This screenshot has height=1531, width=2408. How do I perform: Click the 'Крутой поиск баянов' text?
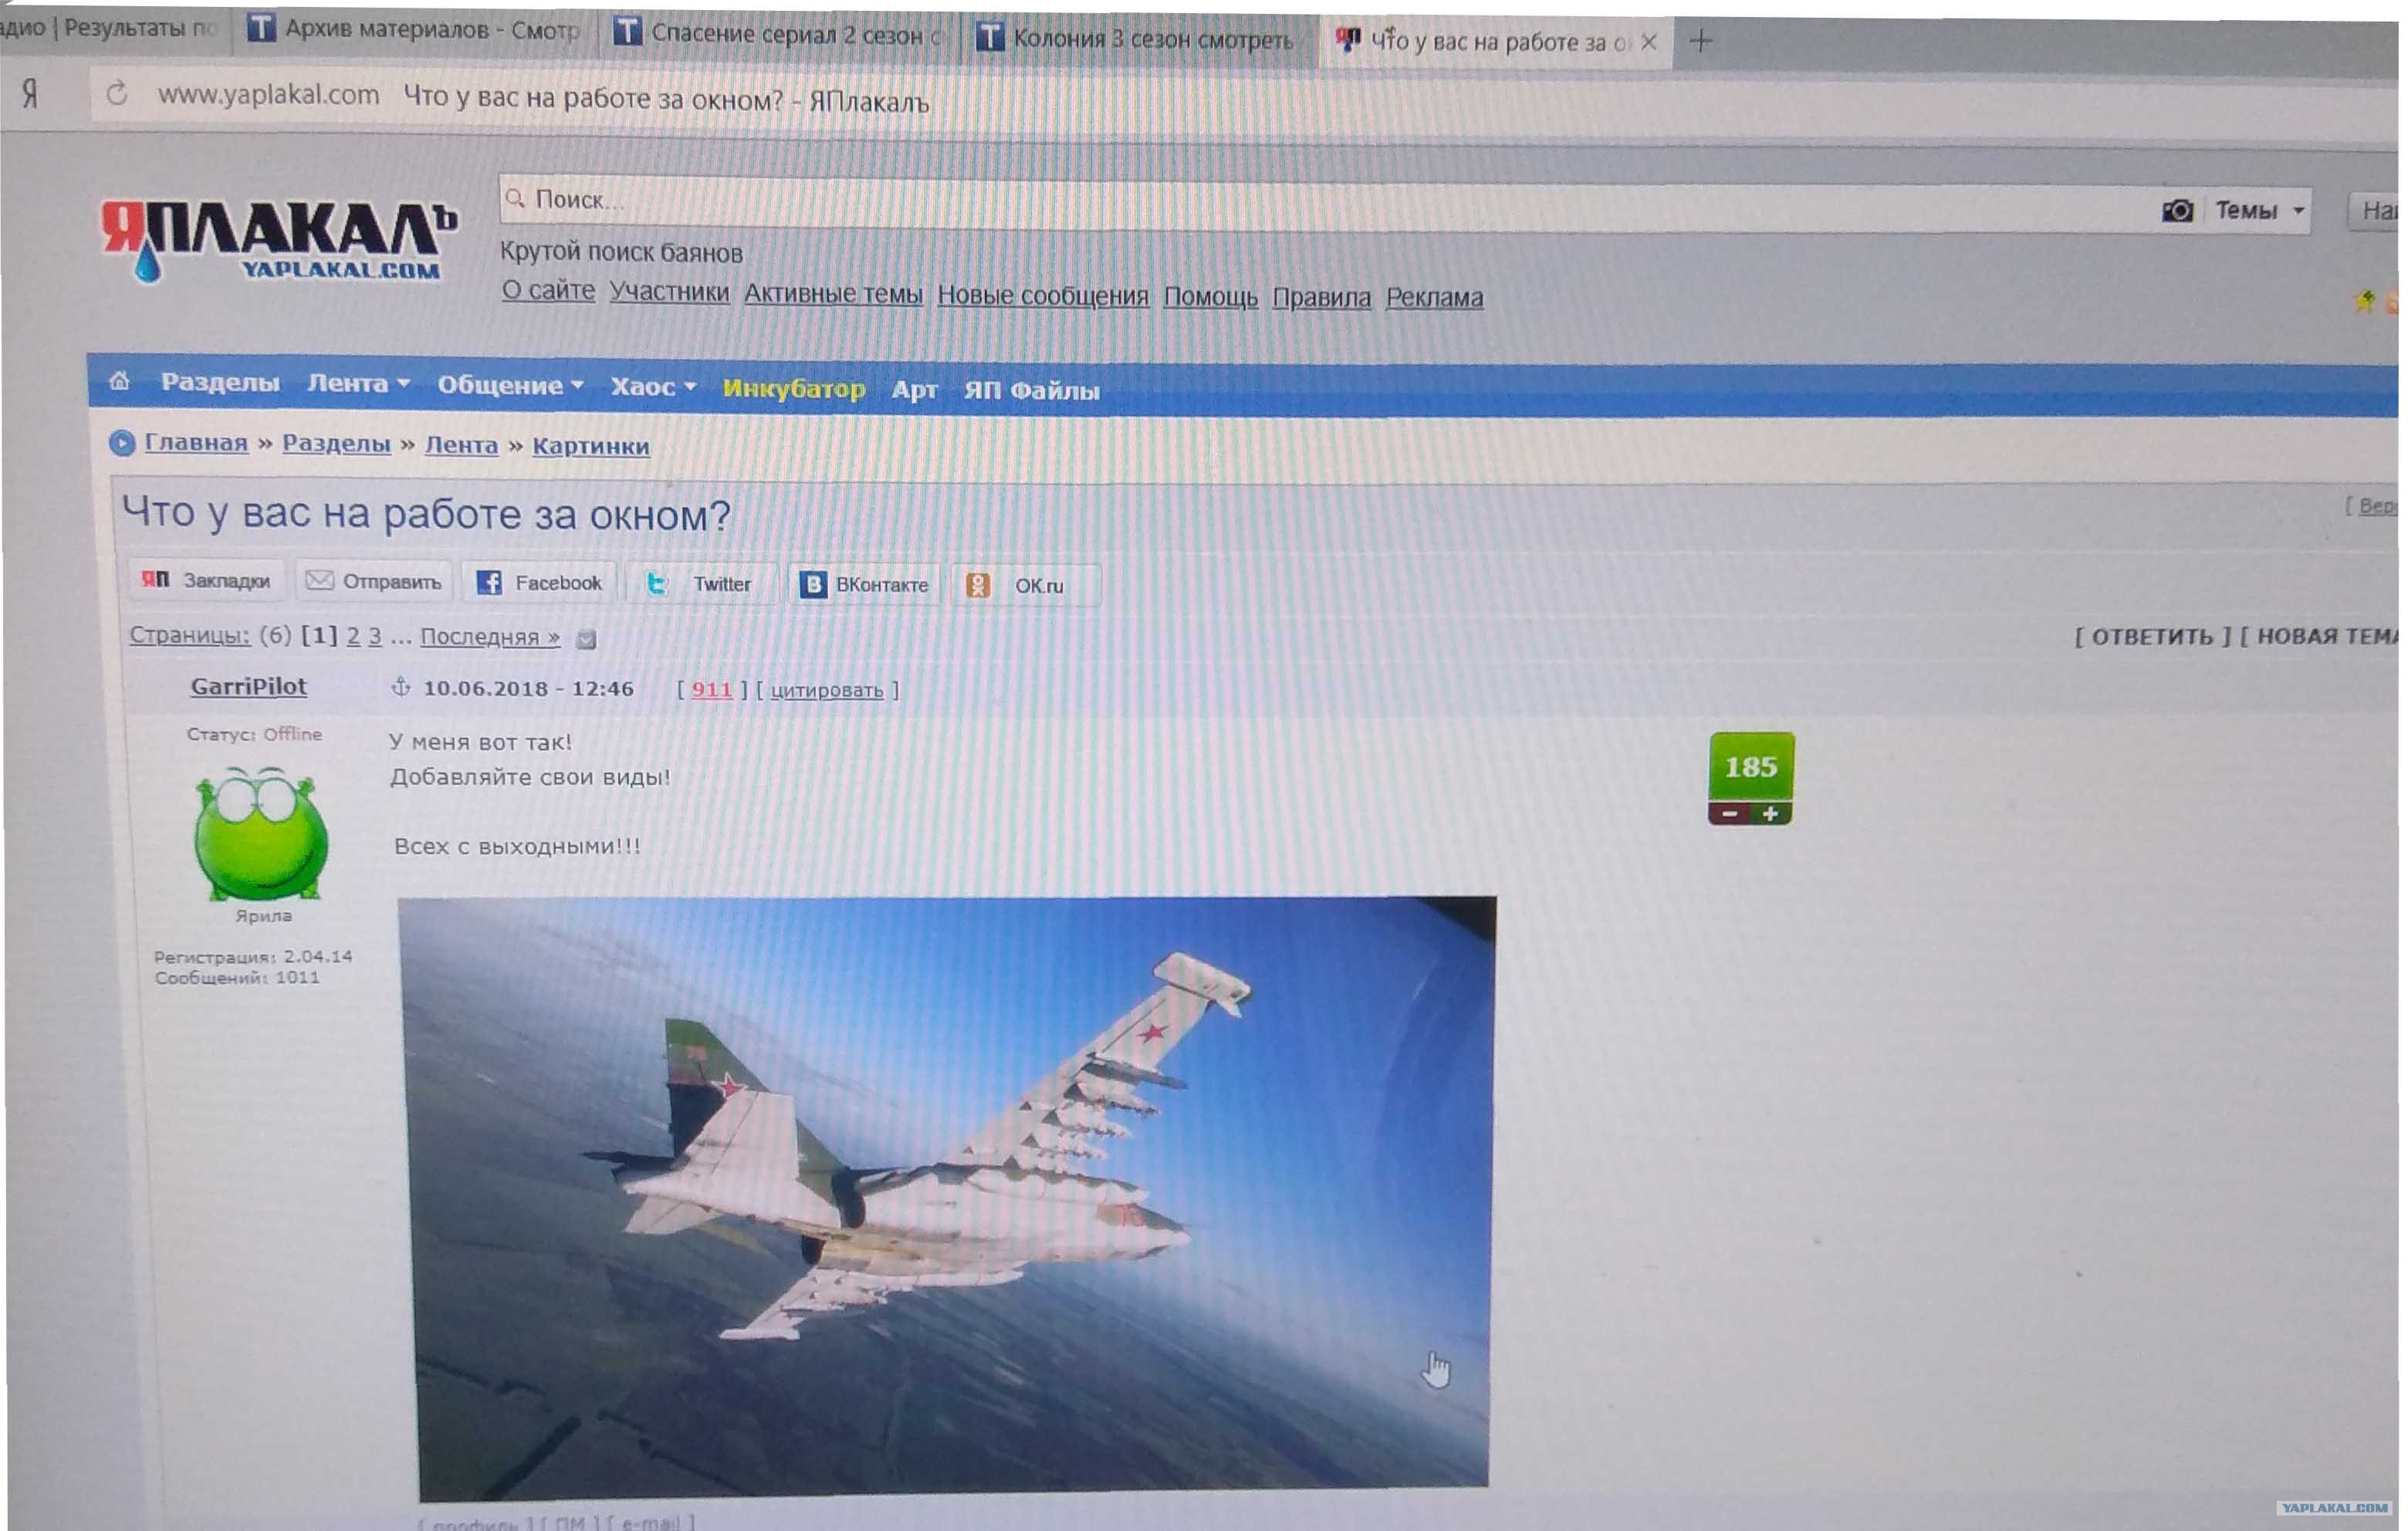[x=621, y=252]
